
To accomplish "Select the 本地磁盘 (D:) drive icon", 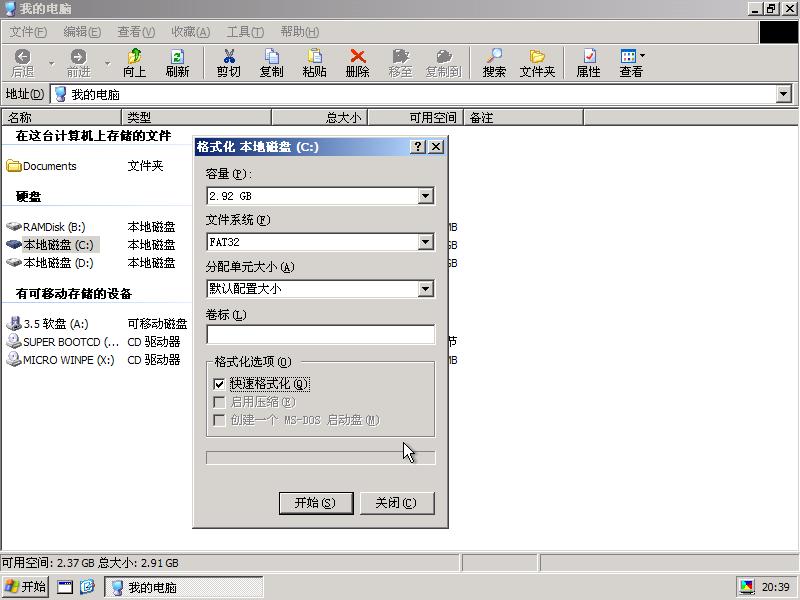I will (x=14, y=263).
